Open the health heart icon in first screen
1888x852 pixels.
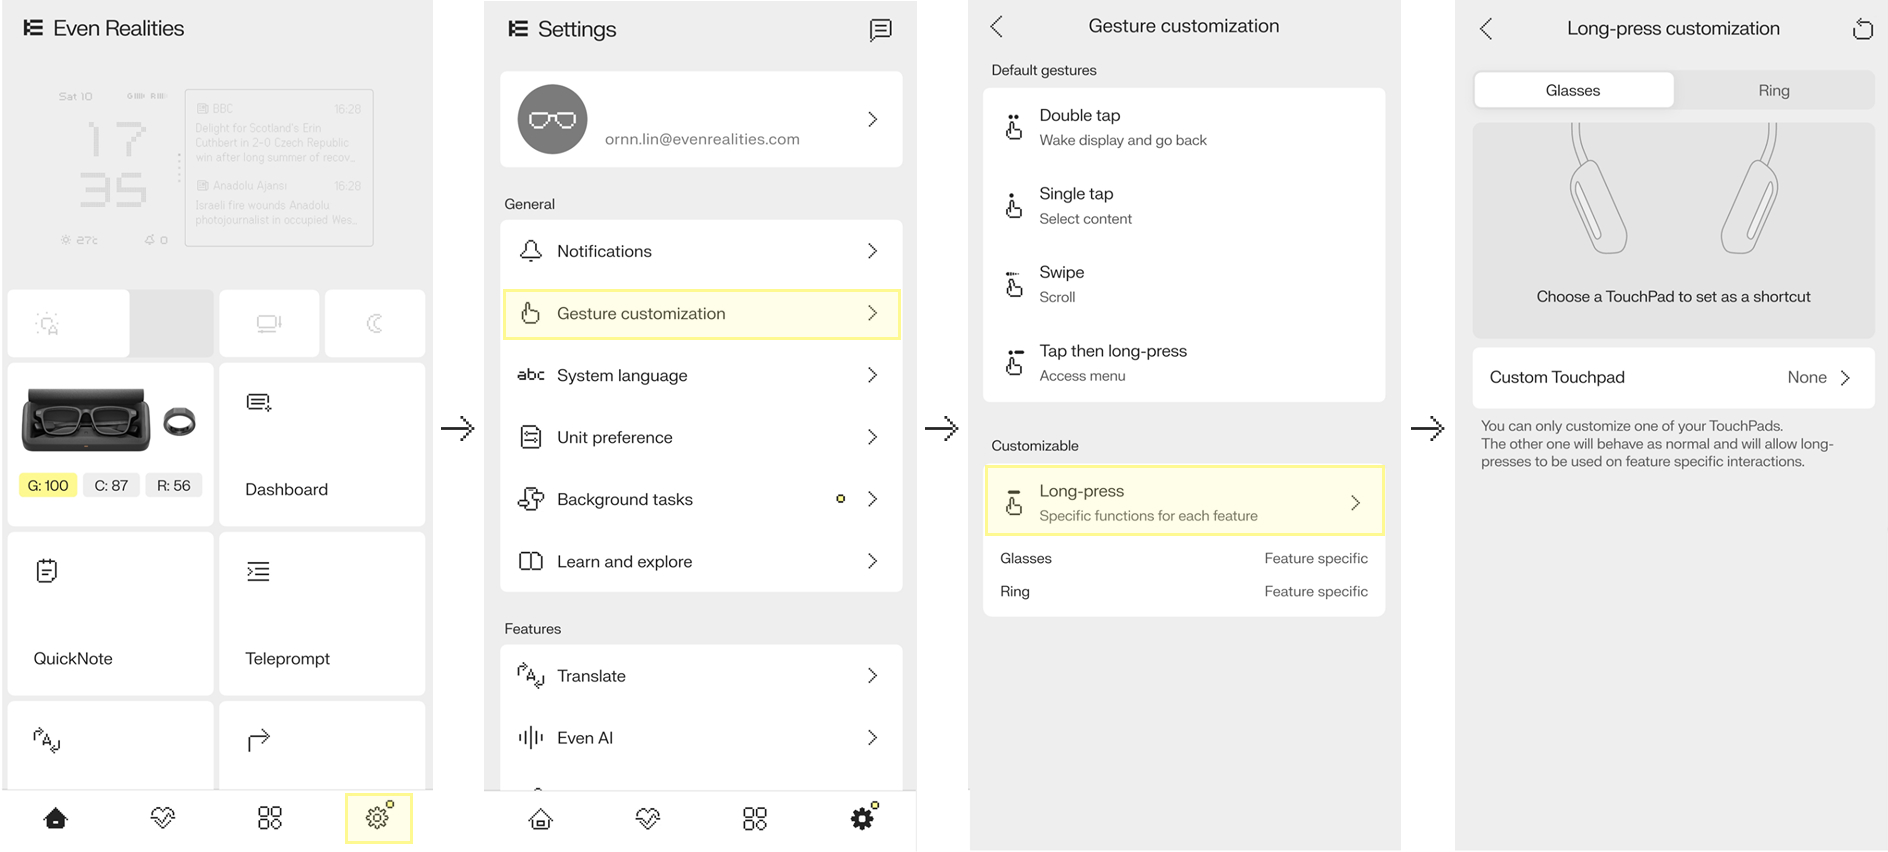pyautogui.click(x=163, y=818)
